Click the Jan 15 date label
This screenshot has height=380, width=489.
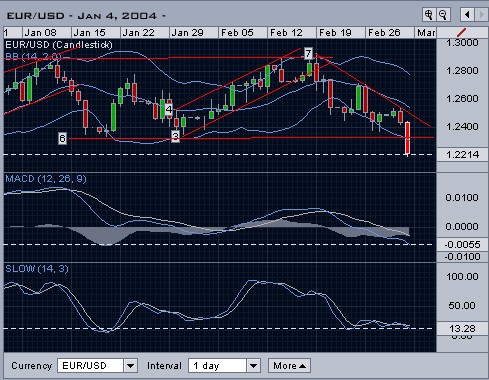click(89, 33)
